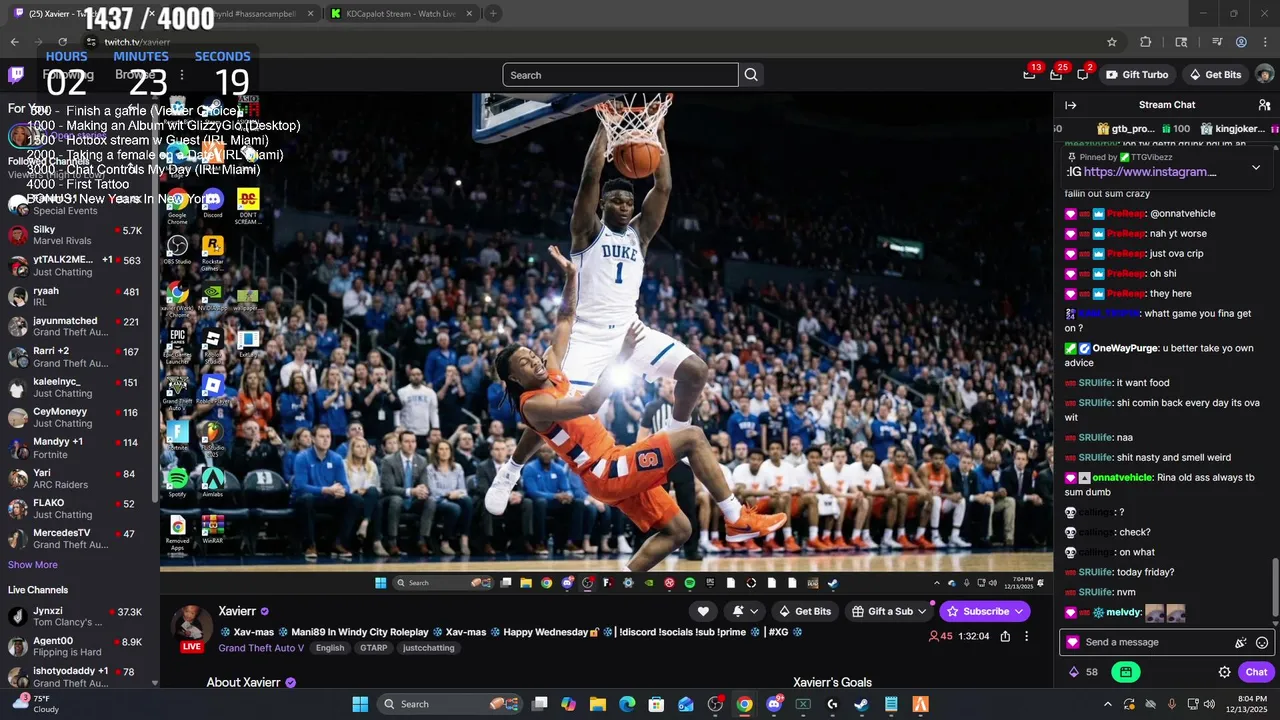Click Get Bits below the video

[x=805, y=611]
